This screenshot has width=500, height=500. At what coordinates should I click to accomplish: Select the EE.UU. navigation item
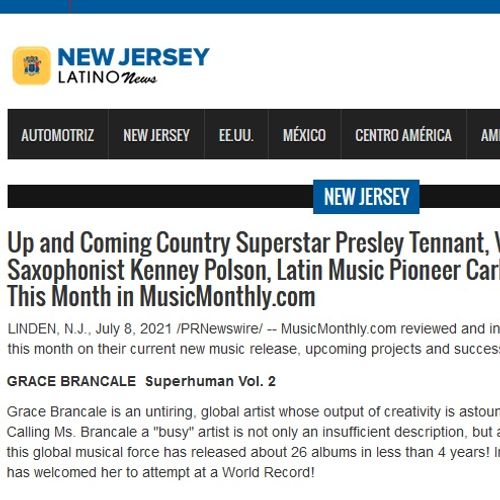pos(236,135)
